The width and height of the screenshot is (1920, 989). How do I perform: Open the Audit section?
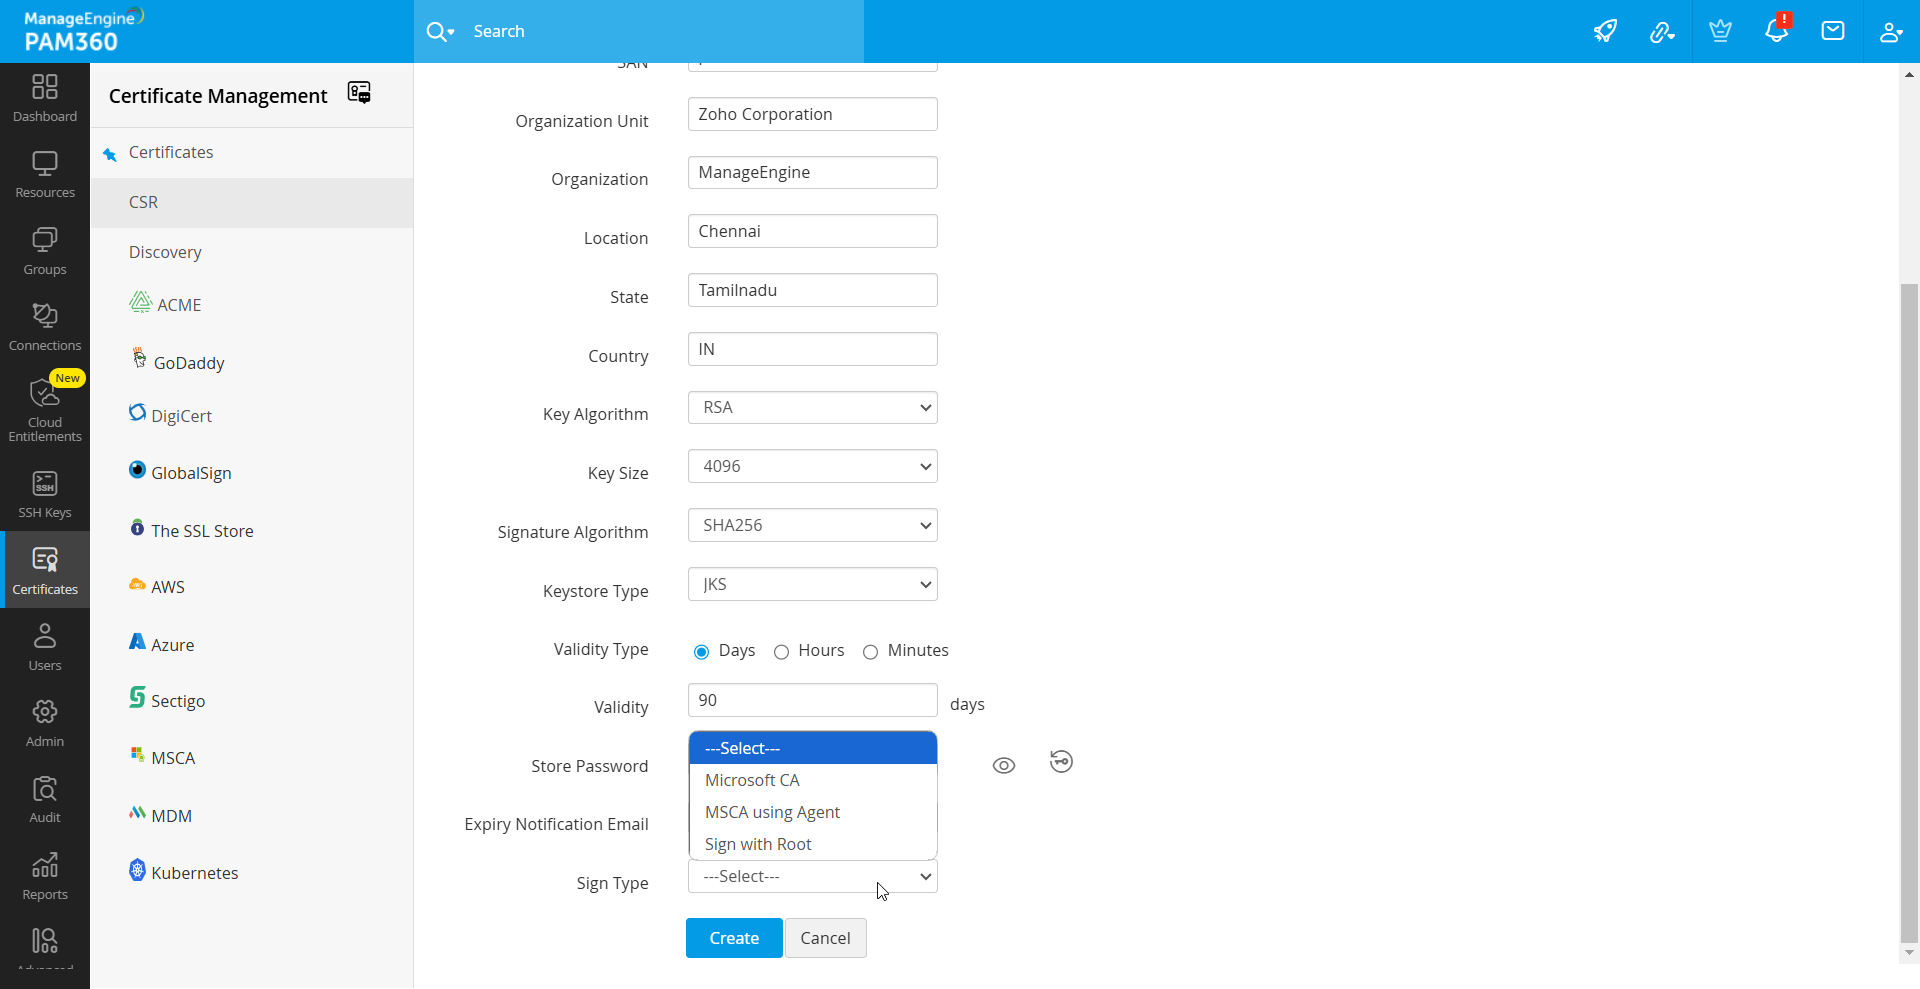45,800
